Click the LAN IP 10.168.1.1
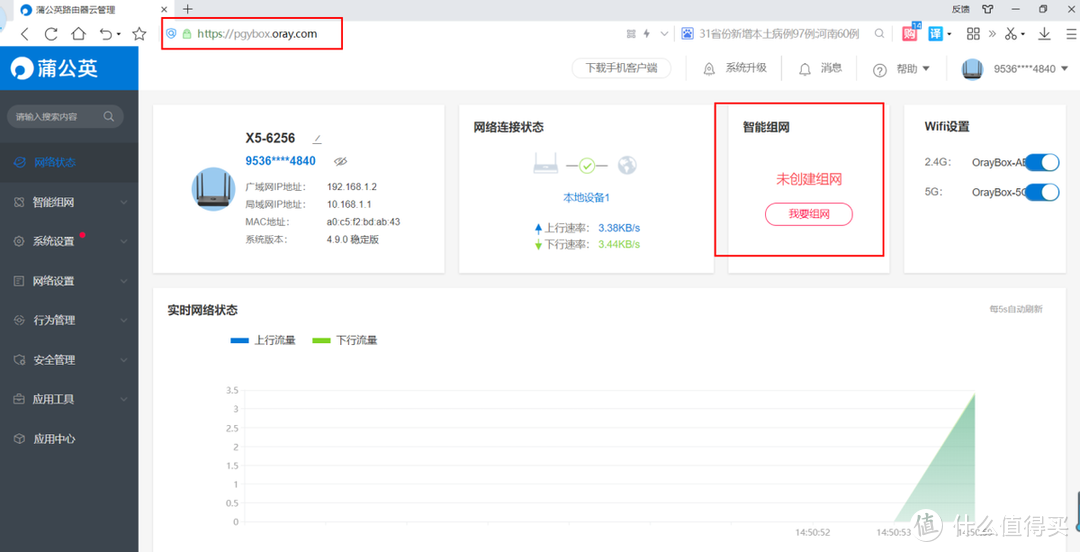 (349, 205)
